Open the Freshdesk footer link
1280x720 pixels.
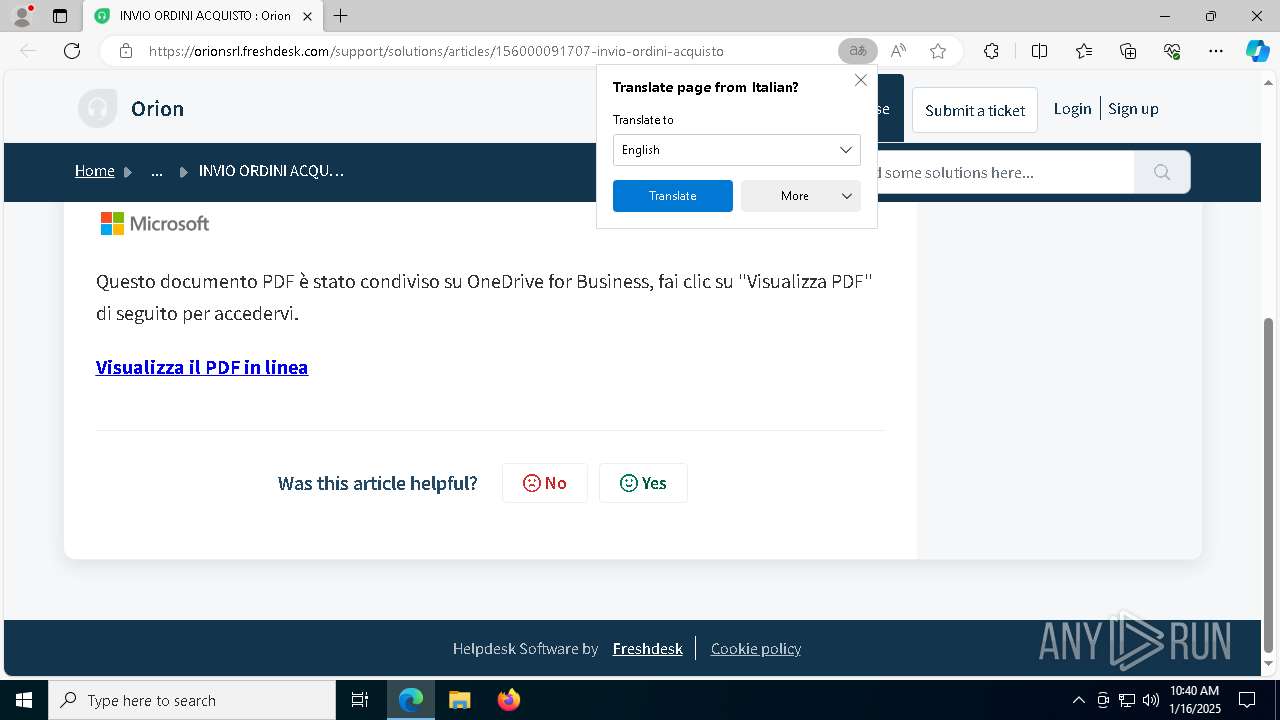(x=648, y=649)
